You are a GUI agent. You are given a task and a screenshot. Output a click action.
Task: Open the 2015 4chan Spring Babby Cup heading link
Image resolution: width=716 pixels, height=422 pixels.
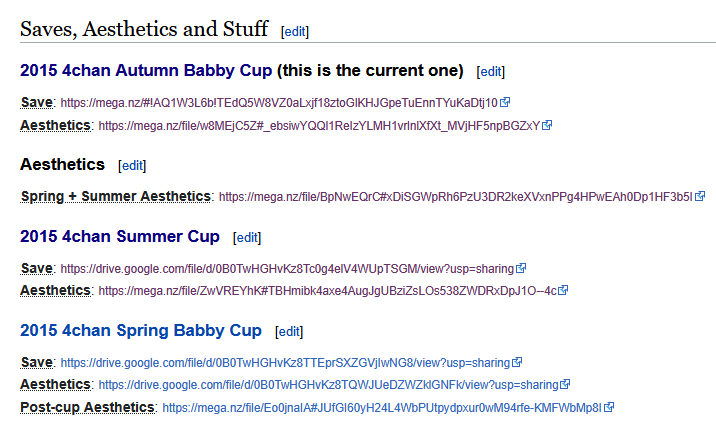[141, 331]
